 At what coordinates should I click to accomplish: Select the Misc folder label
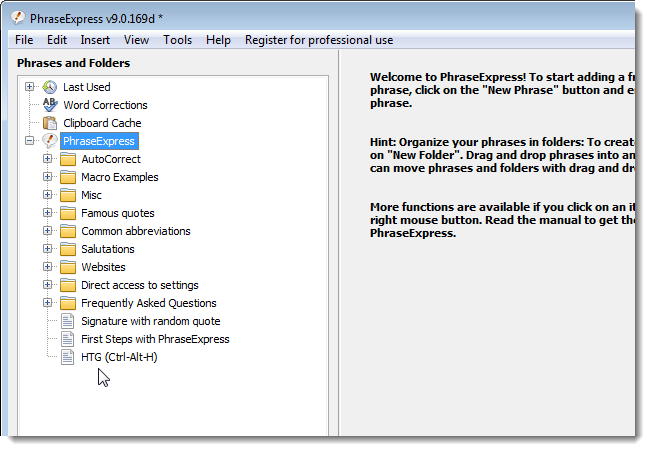pos(91,195)
